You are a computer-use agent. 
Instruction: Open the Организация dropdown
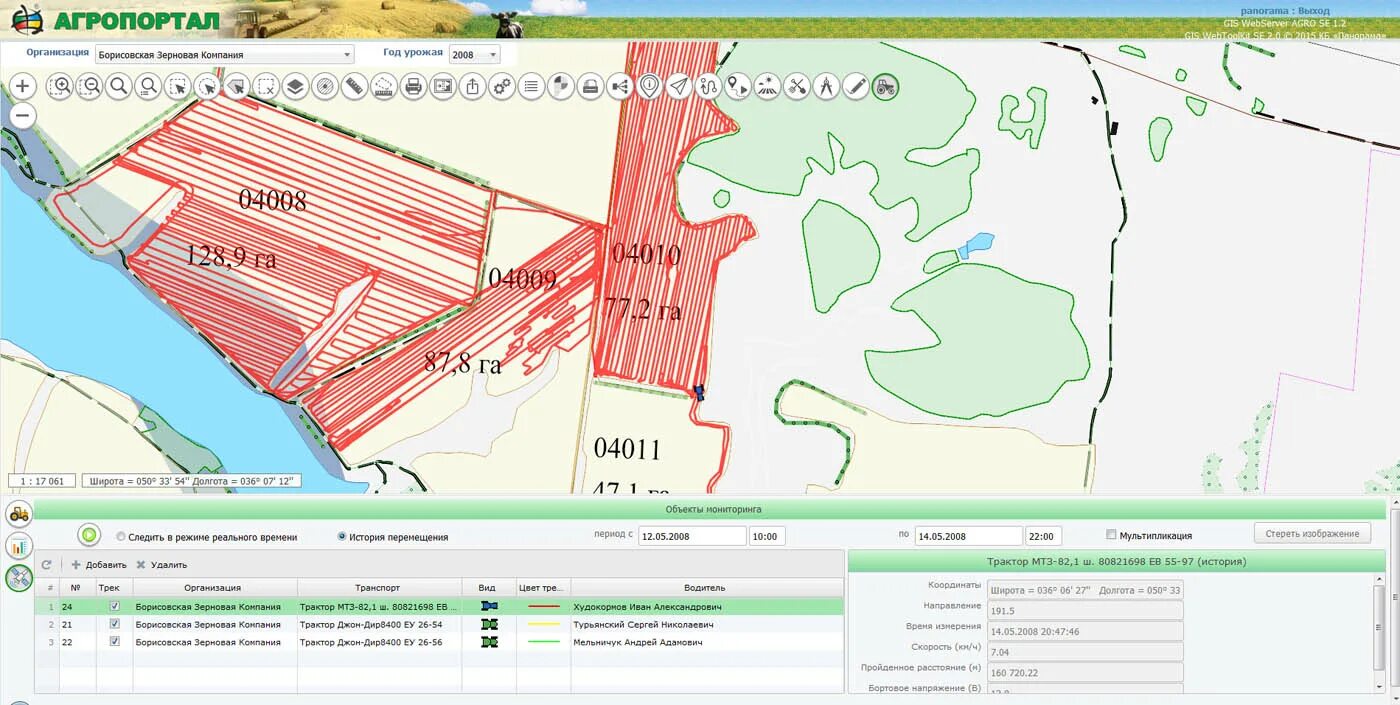tap(225, 55)
